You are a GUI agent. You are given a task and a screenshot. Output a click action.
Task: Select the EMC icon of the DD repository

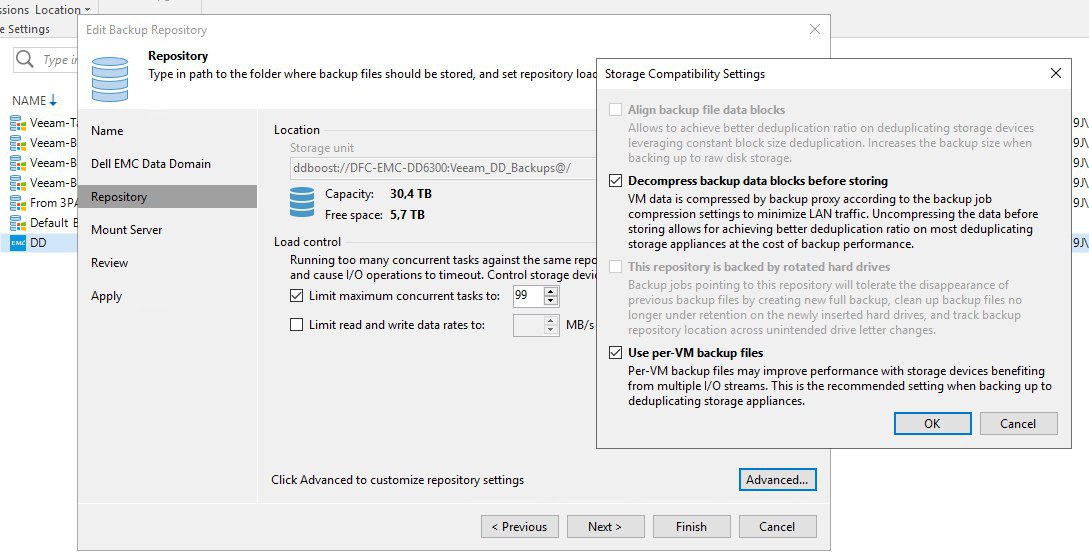tap(17, 243)
